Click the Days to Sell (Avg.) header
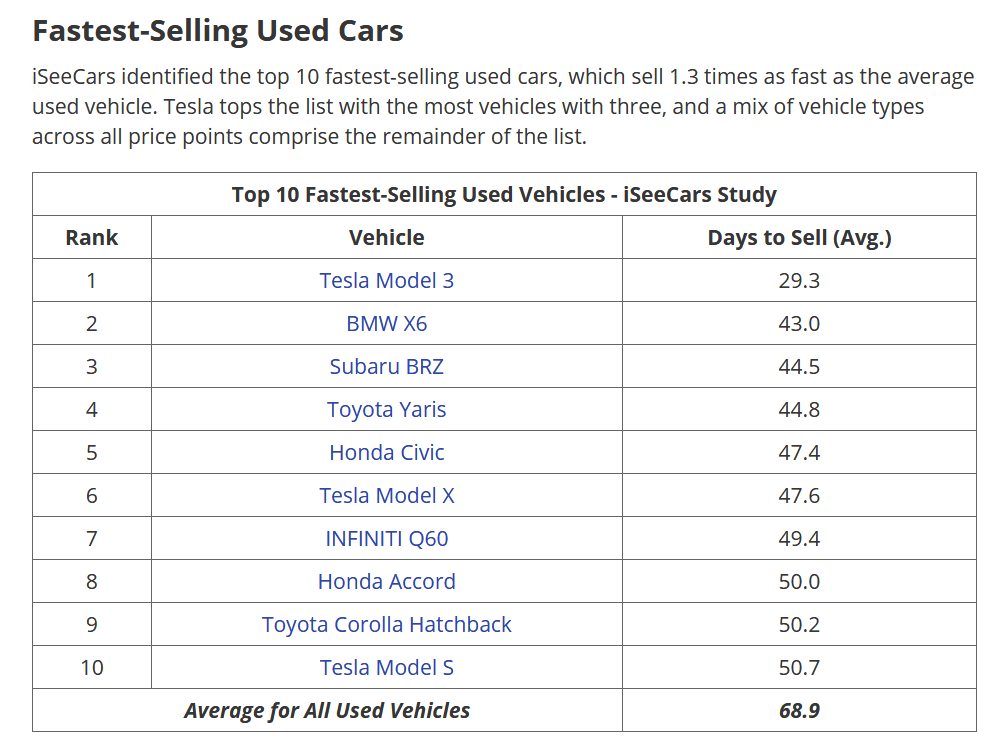This screenshot has width=1008, height=744. pos(798,238)
